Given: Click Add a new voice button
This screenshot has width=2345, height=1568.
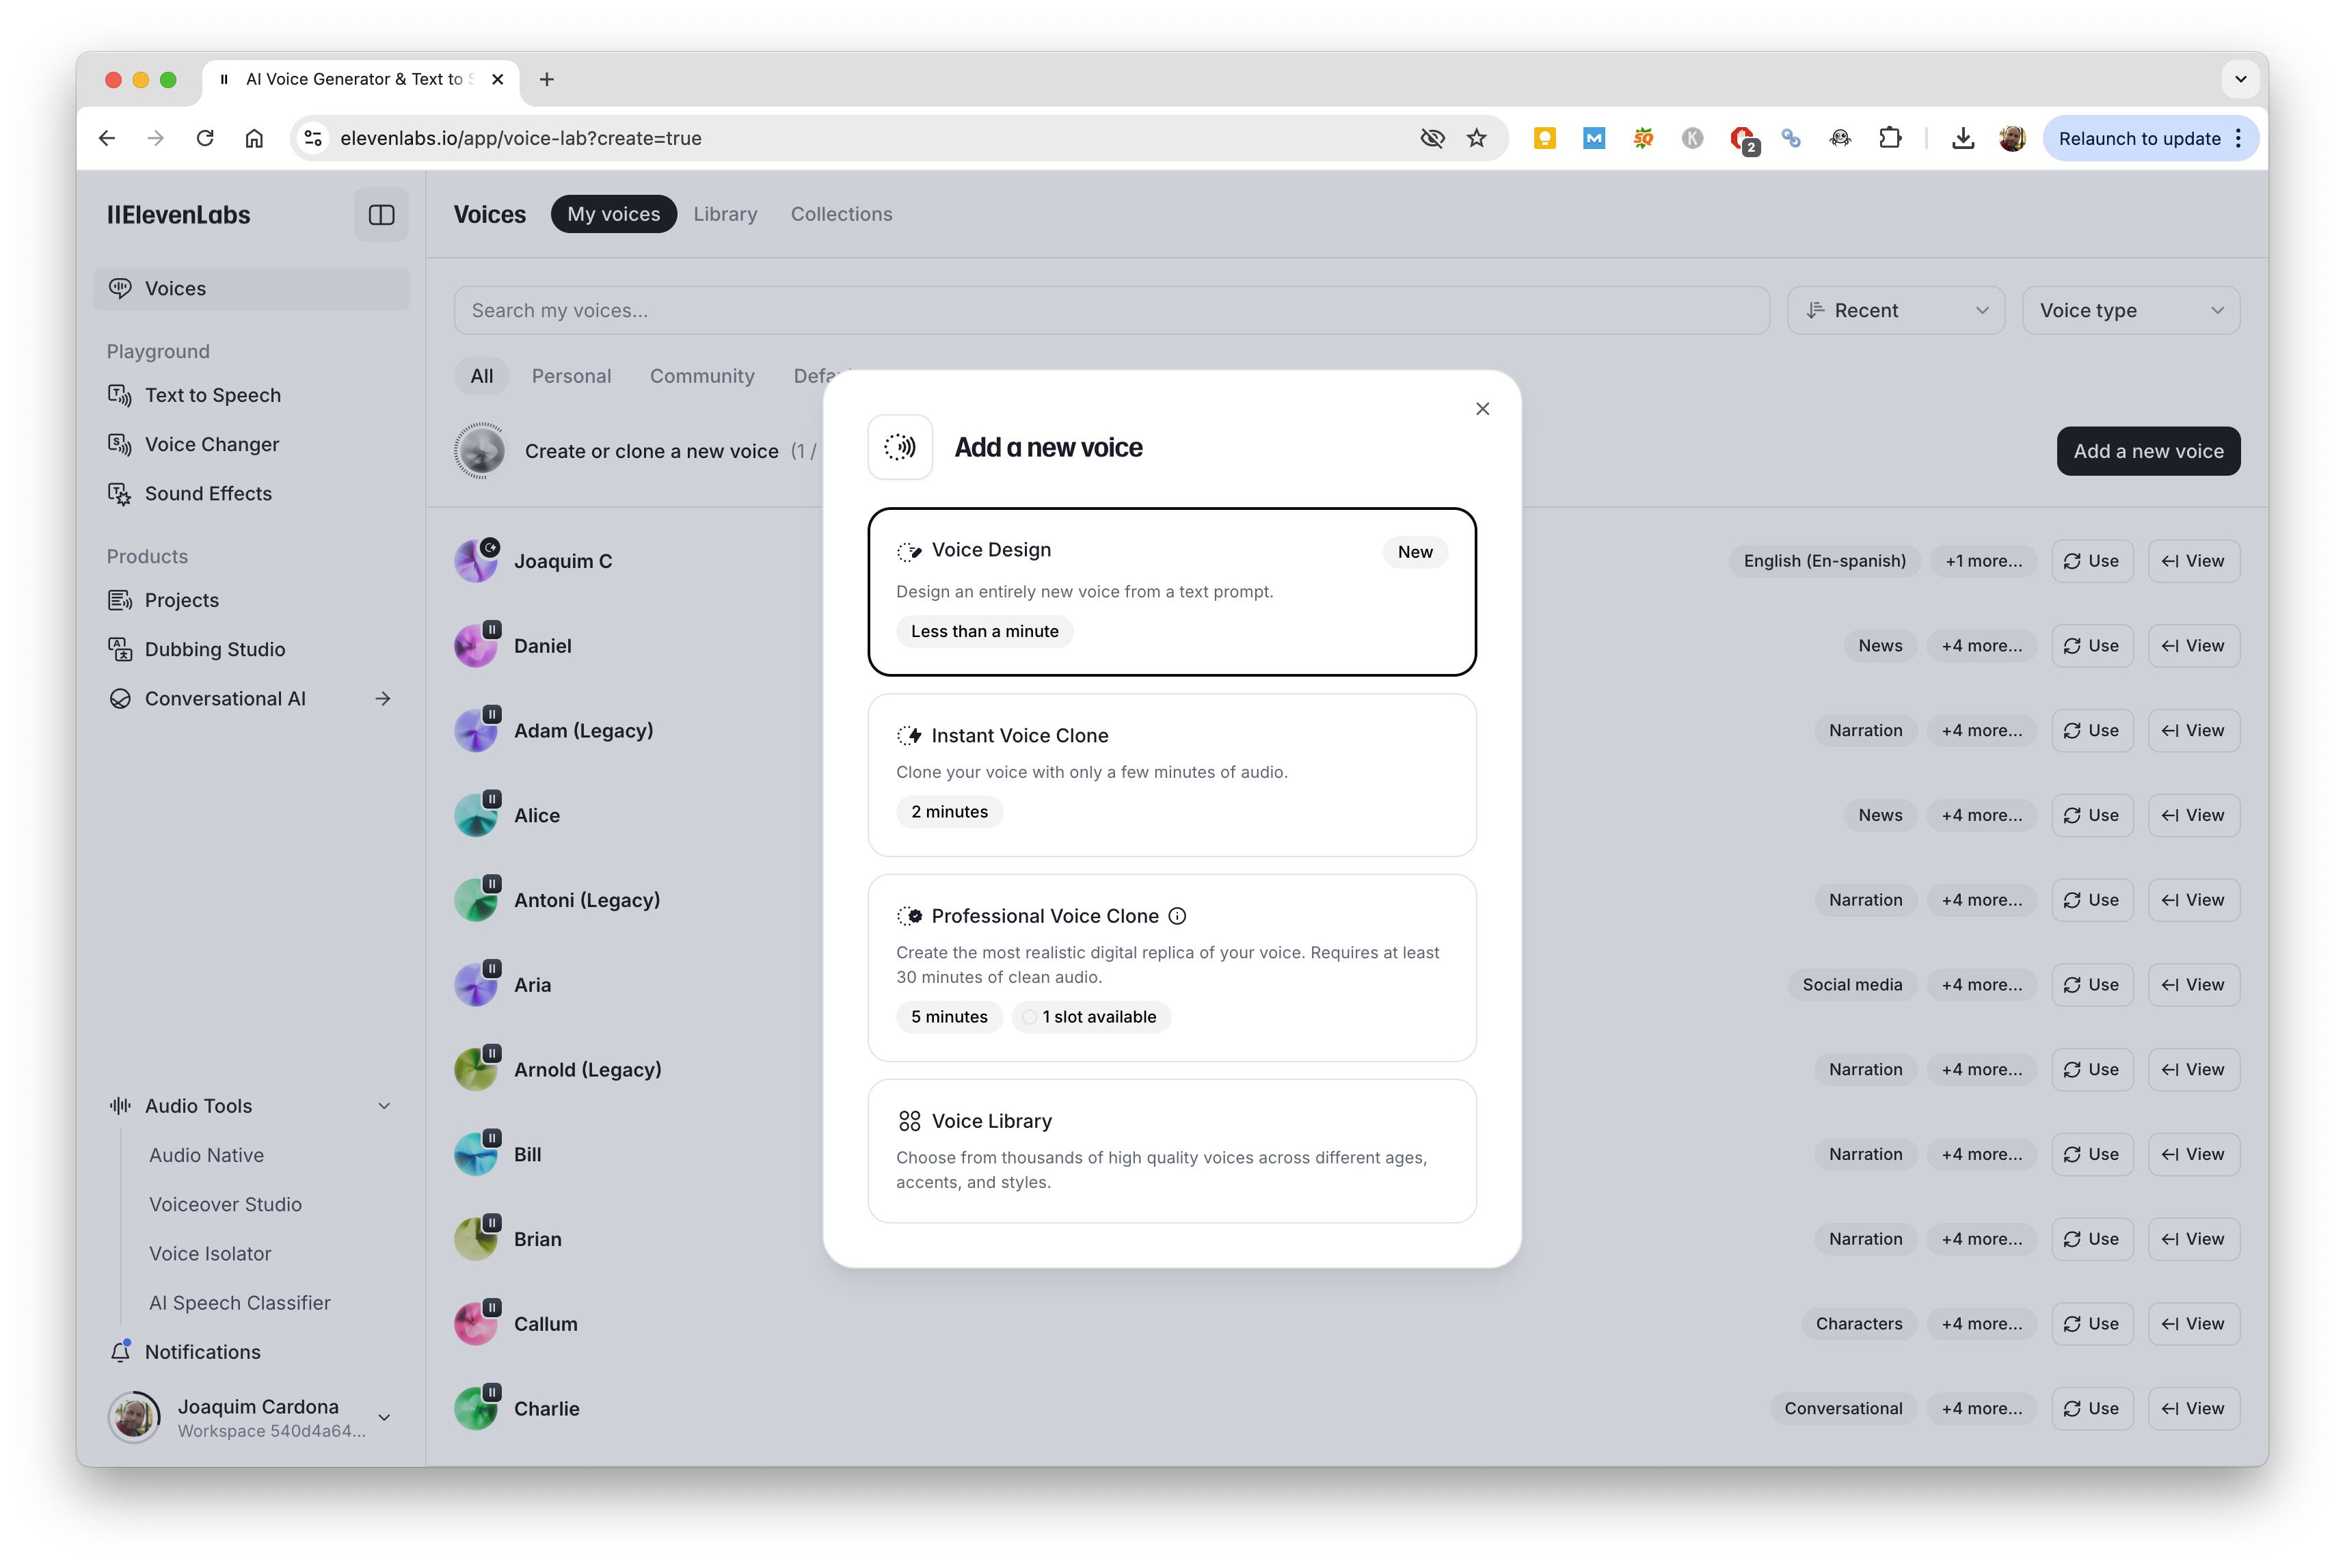Looking at the screenshot, I should [2147, 451].
